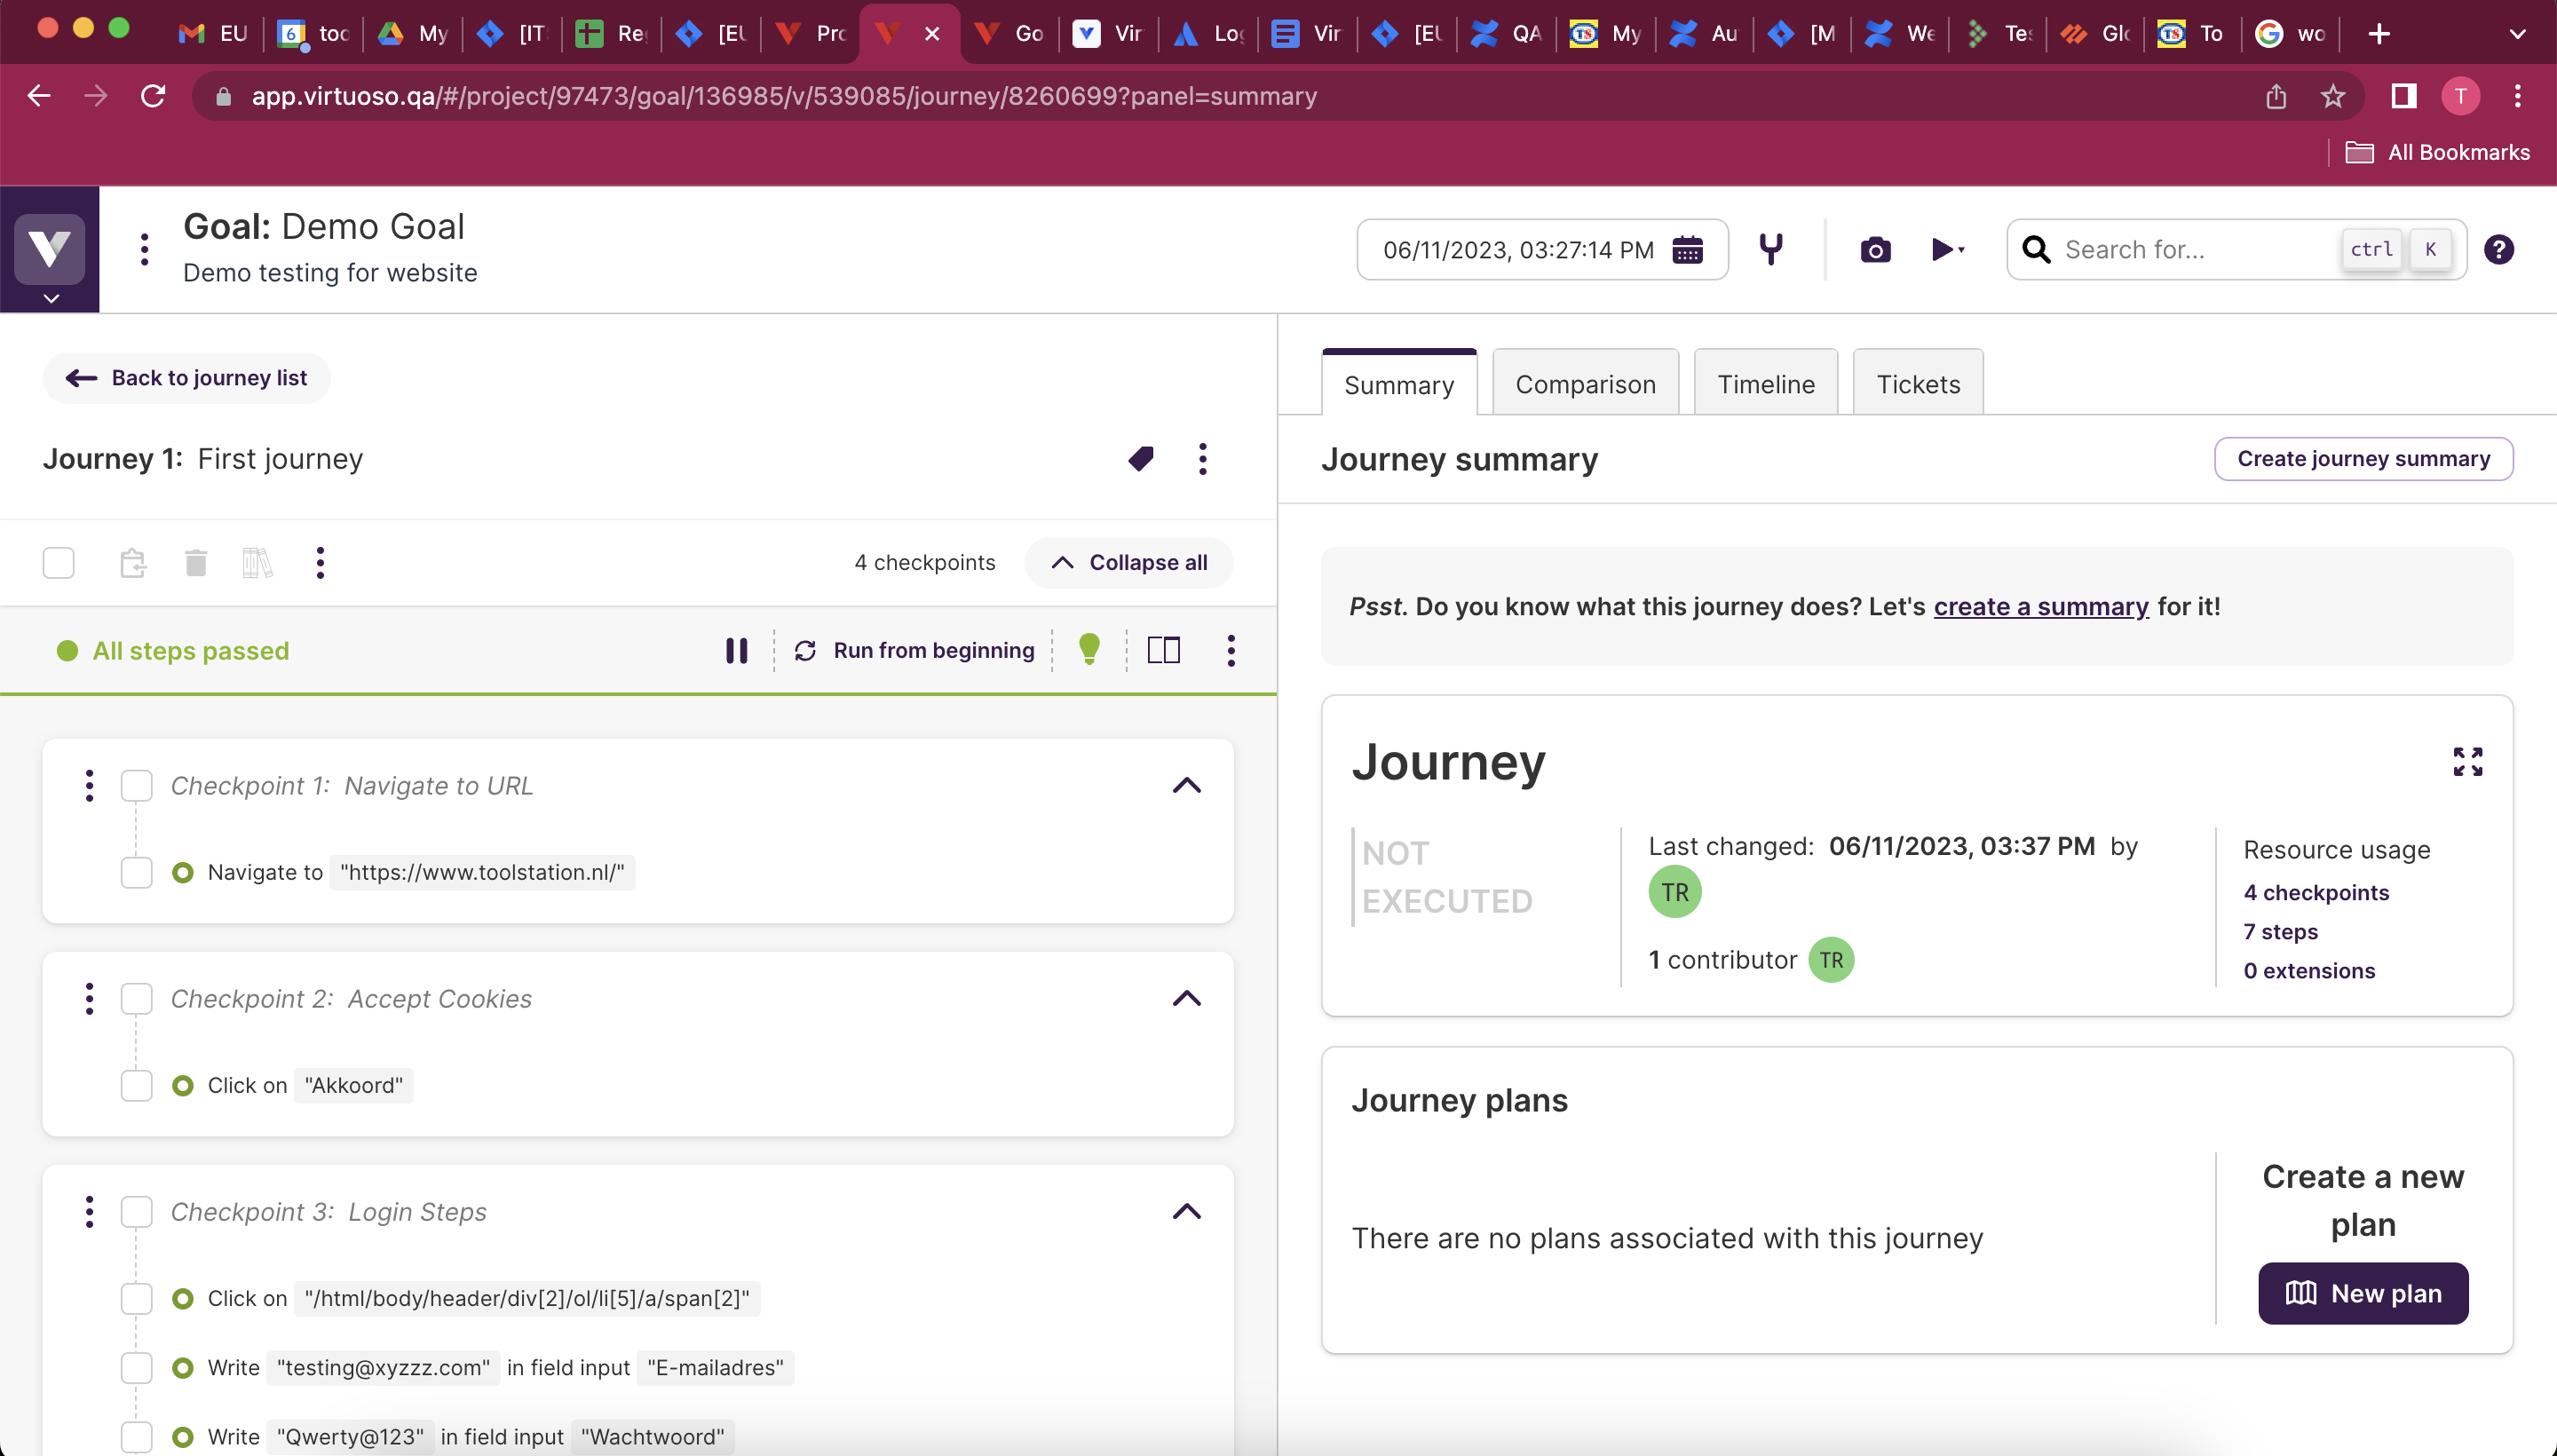The image size is (2557, 1456).
Task: Toggle the split view panel icon
Action: tap(1164, 651)
